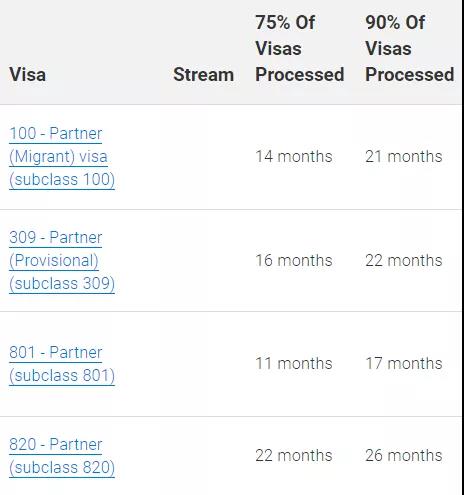Click the 14 months cell for subclass 100
Screen dimensions: 464x495
294,156
